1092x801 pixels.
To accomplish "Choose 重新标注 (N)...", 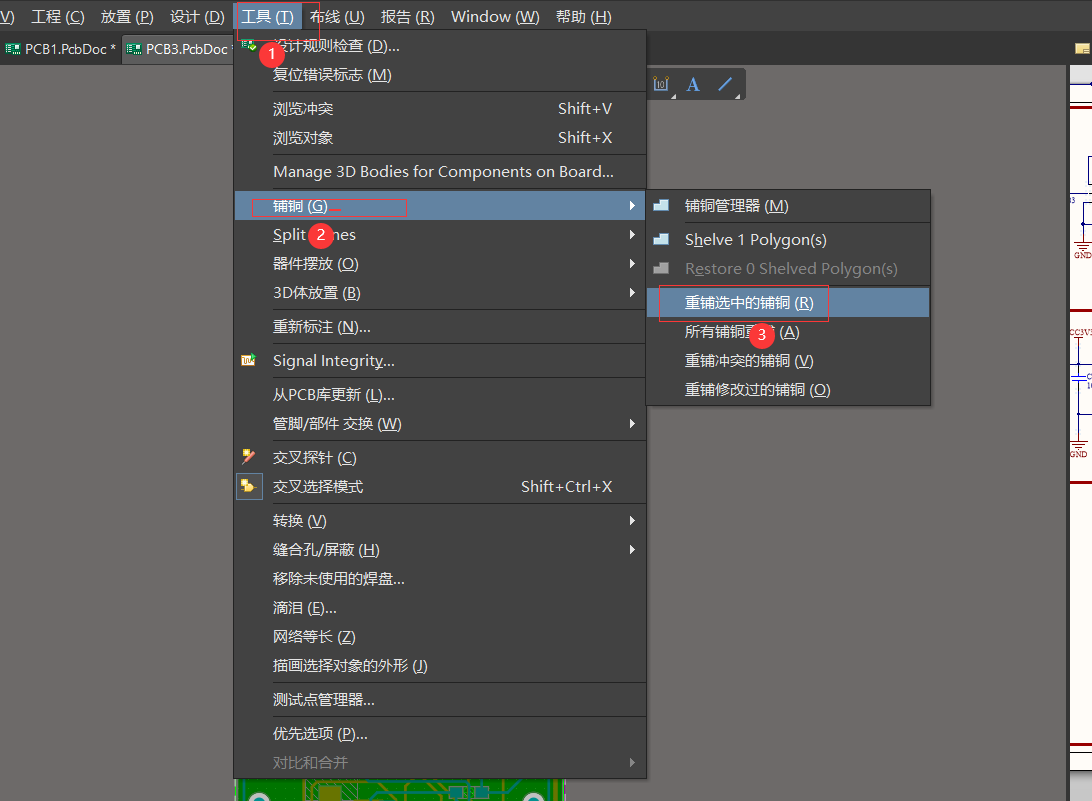I will click(x=440, y=327).
